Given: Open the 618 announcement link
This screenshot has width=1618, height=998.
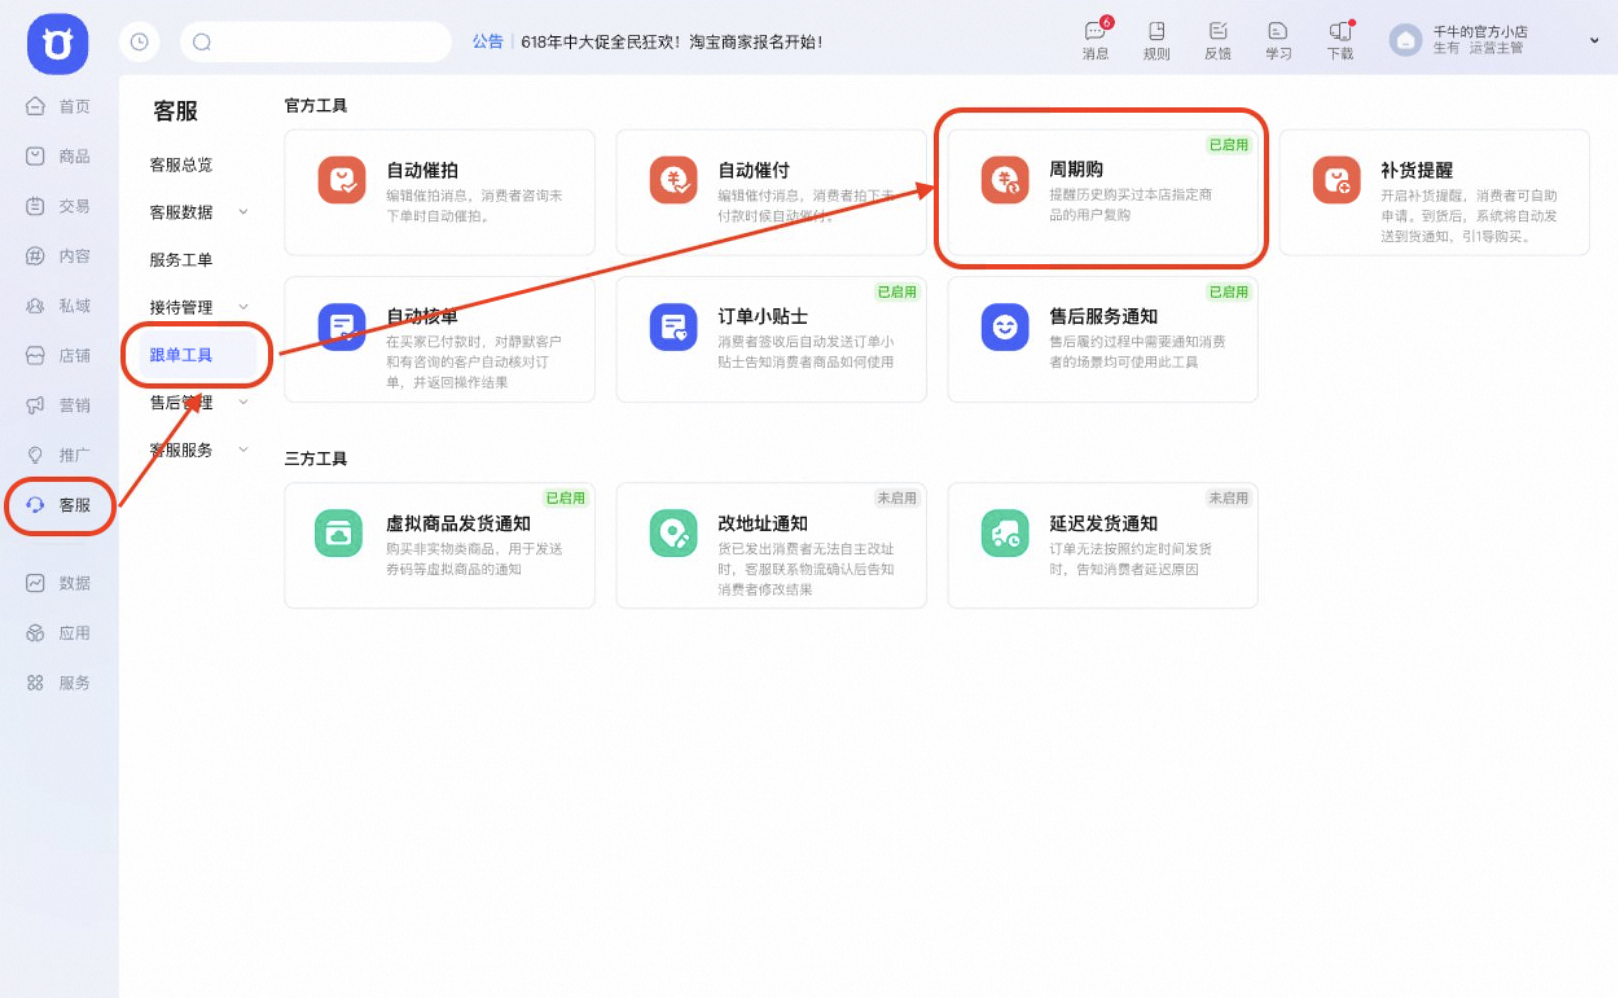Looking at the screenshot, I should pyautogui.click(x=671, y=42).
